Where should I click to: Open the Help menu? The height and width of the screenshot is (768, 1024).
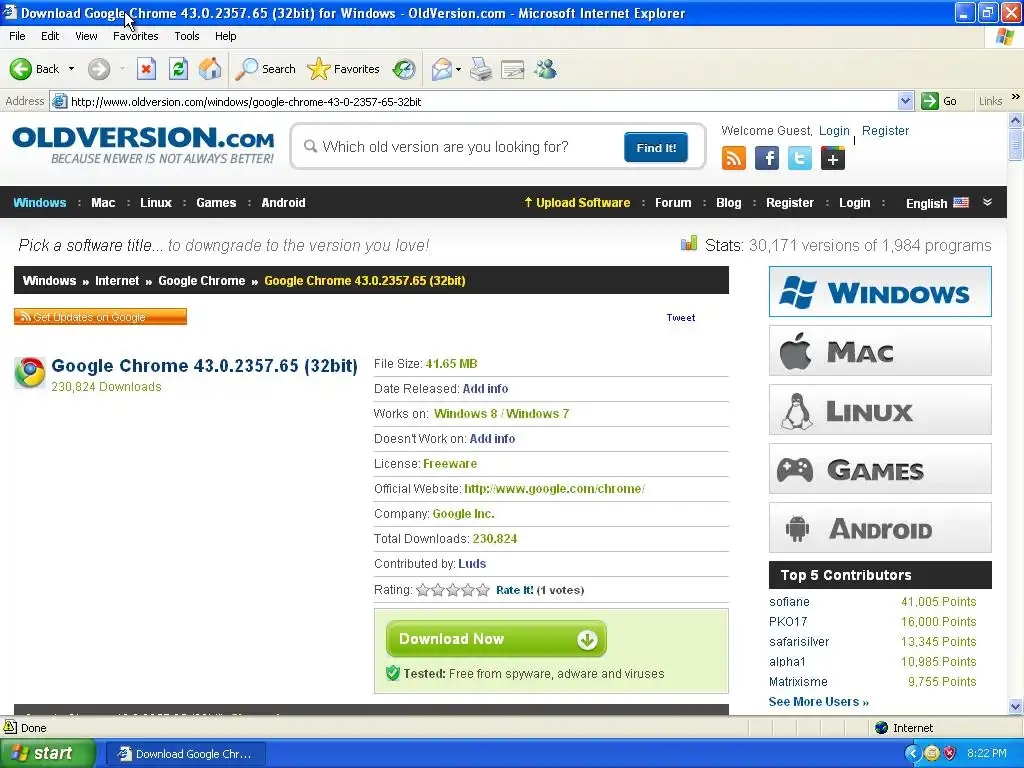pos(225,36)
